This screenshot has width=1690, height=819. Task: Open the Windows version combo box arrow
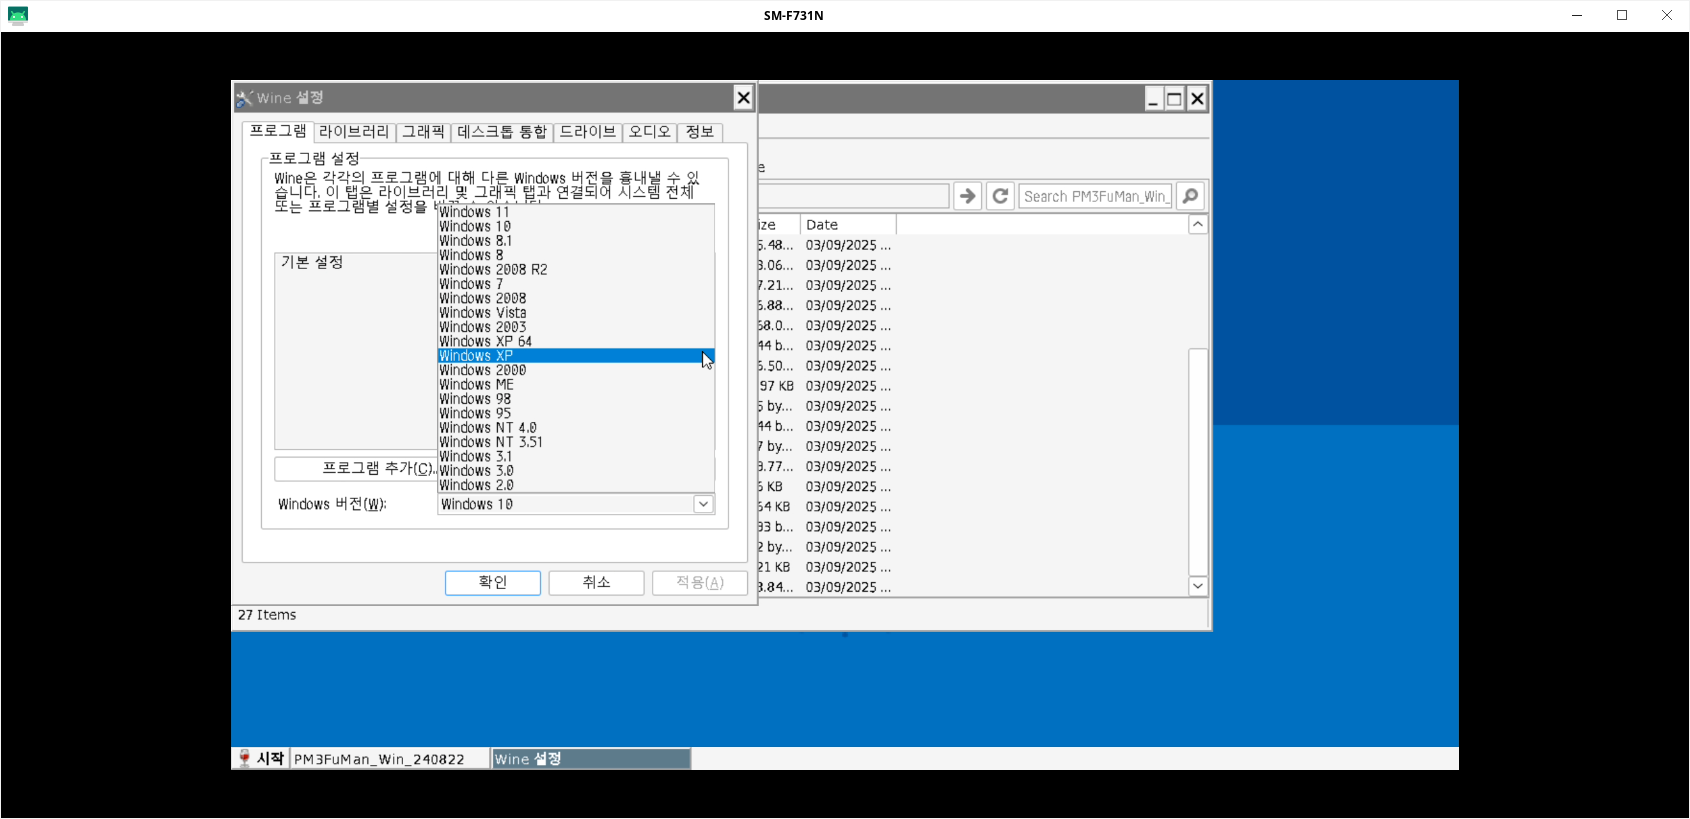(x=703, y=504)
